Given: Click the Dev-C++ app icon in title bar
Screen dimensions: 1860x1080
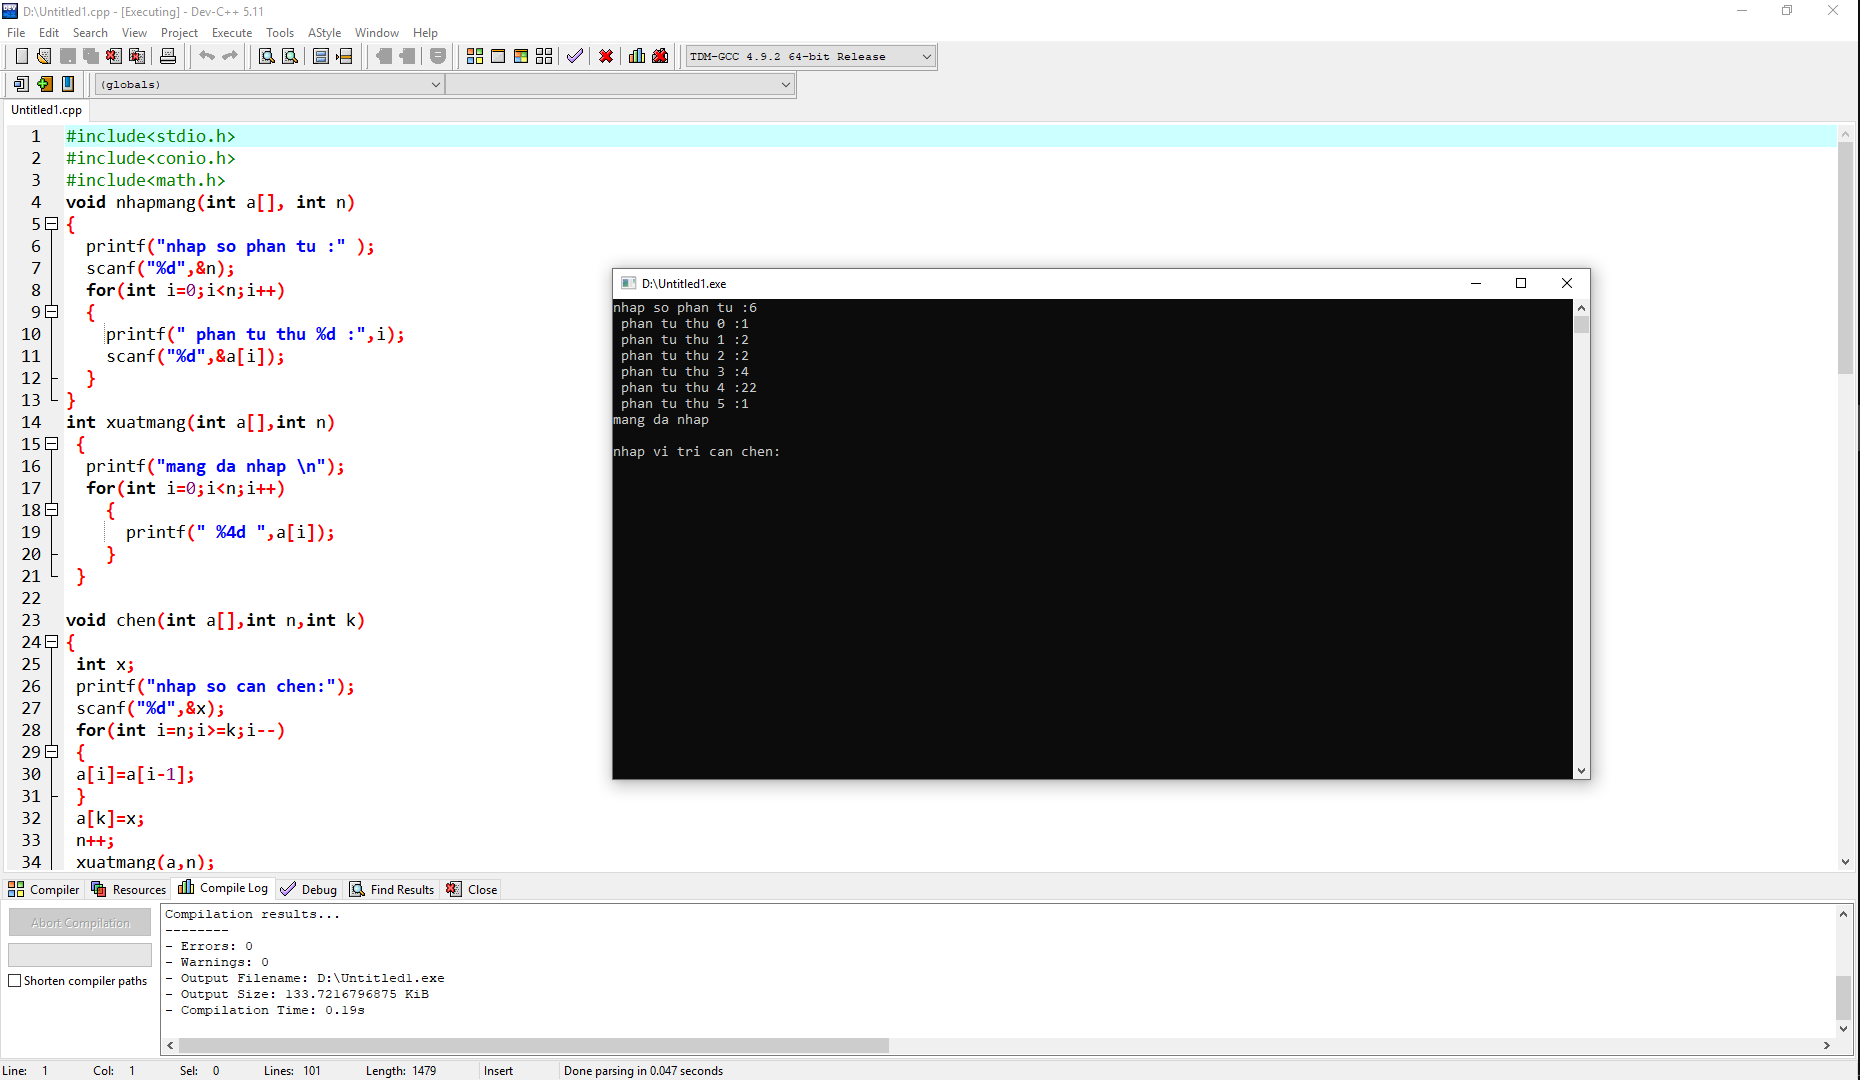Looking at the screenshot, I should (x=10, y=11).
